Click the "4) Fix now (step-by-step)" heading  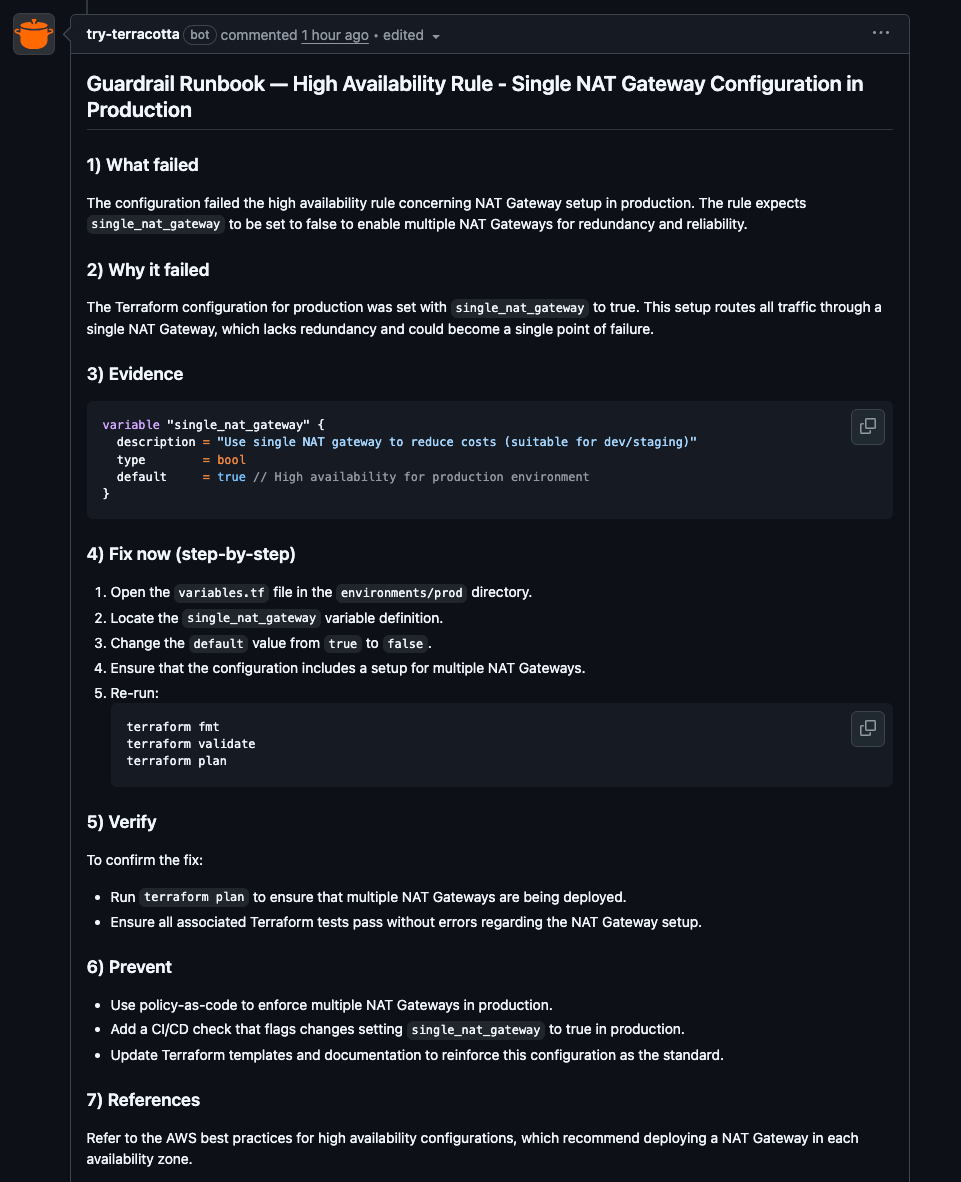tap(191, 554)
